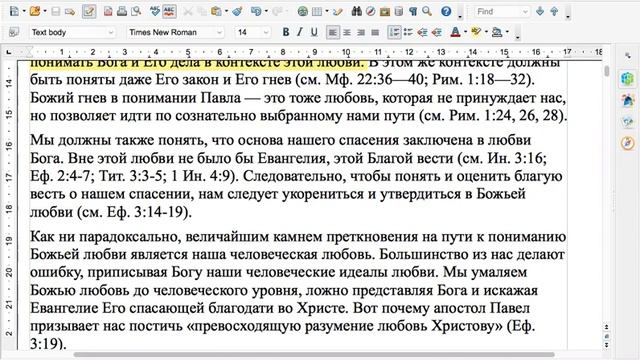The height and width of the screenshot is (360, 640).
Task: Click the vertical scrollbar thumb
Action: tap(607, 71)
